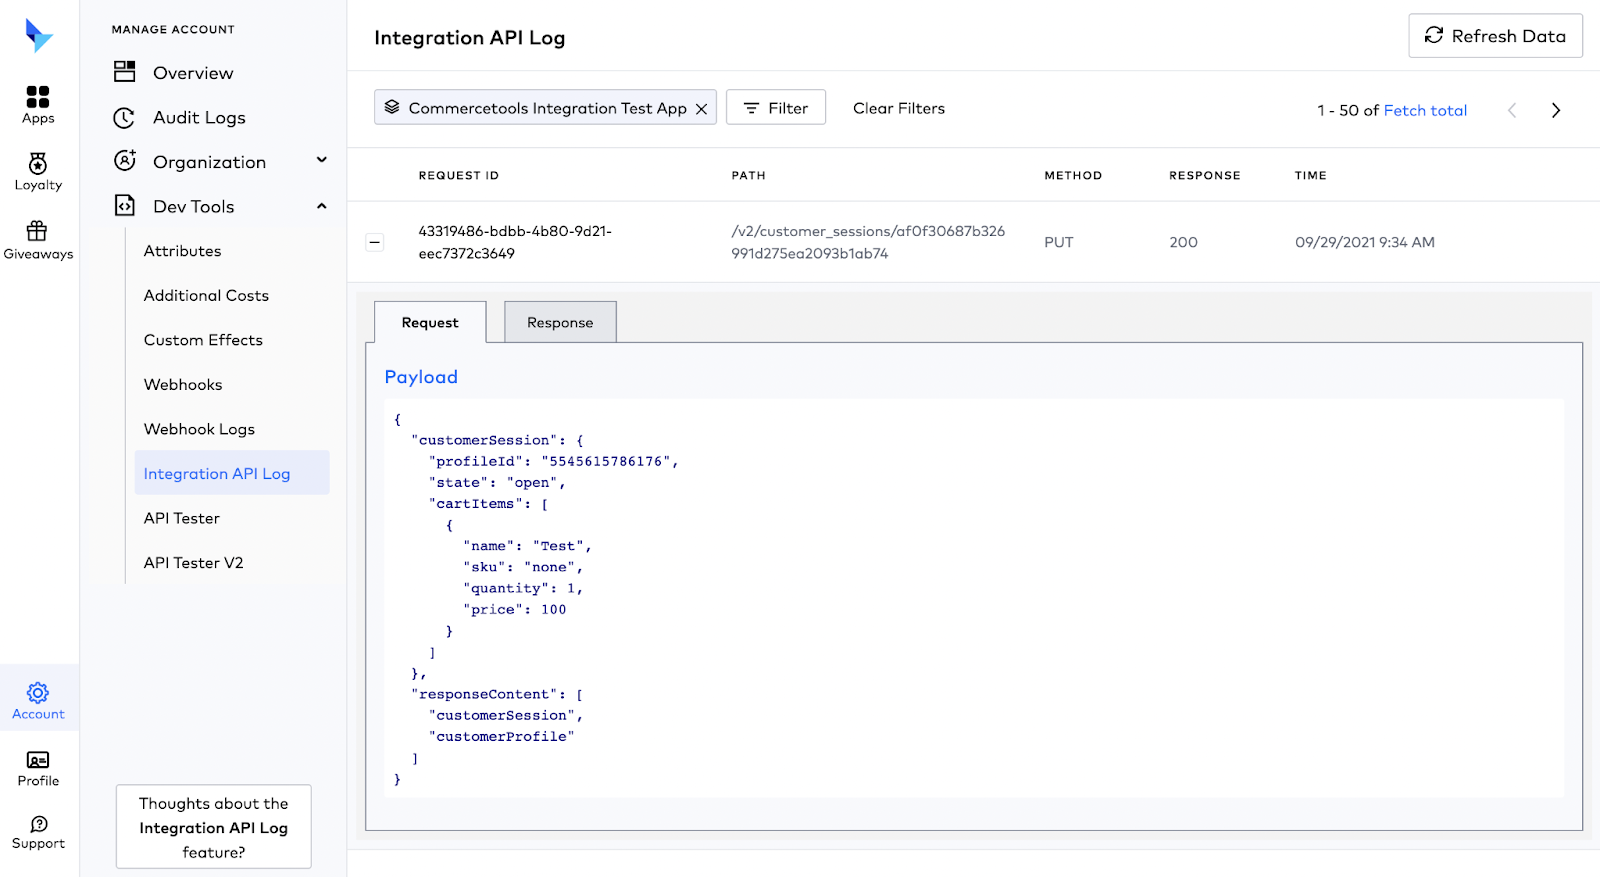Expand the Organization menu chevron
Viewport: 1600px width, 877px height.
point(322,159)
